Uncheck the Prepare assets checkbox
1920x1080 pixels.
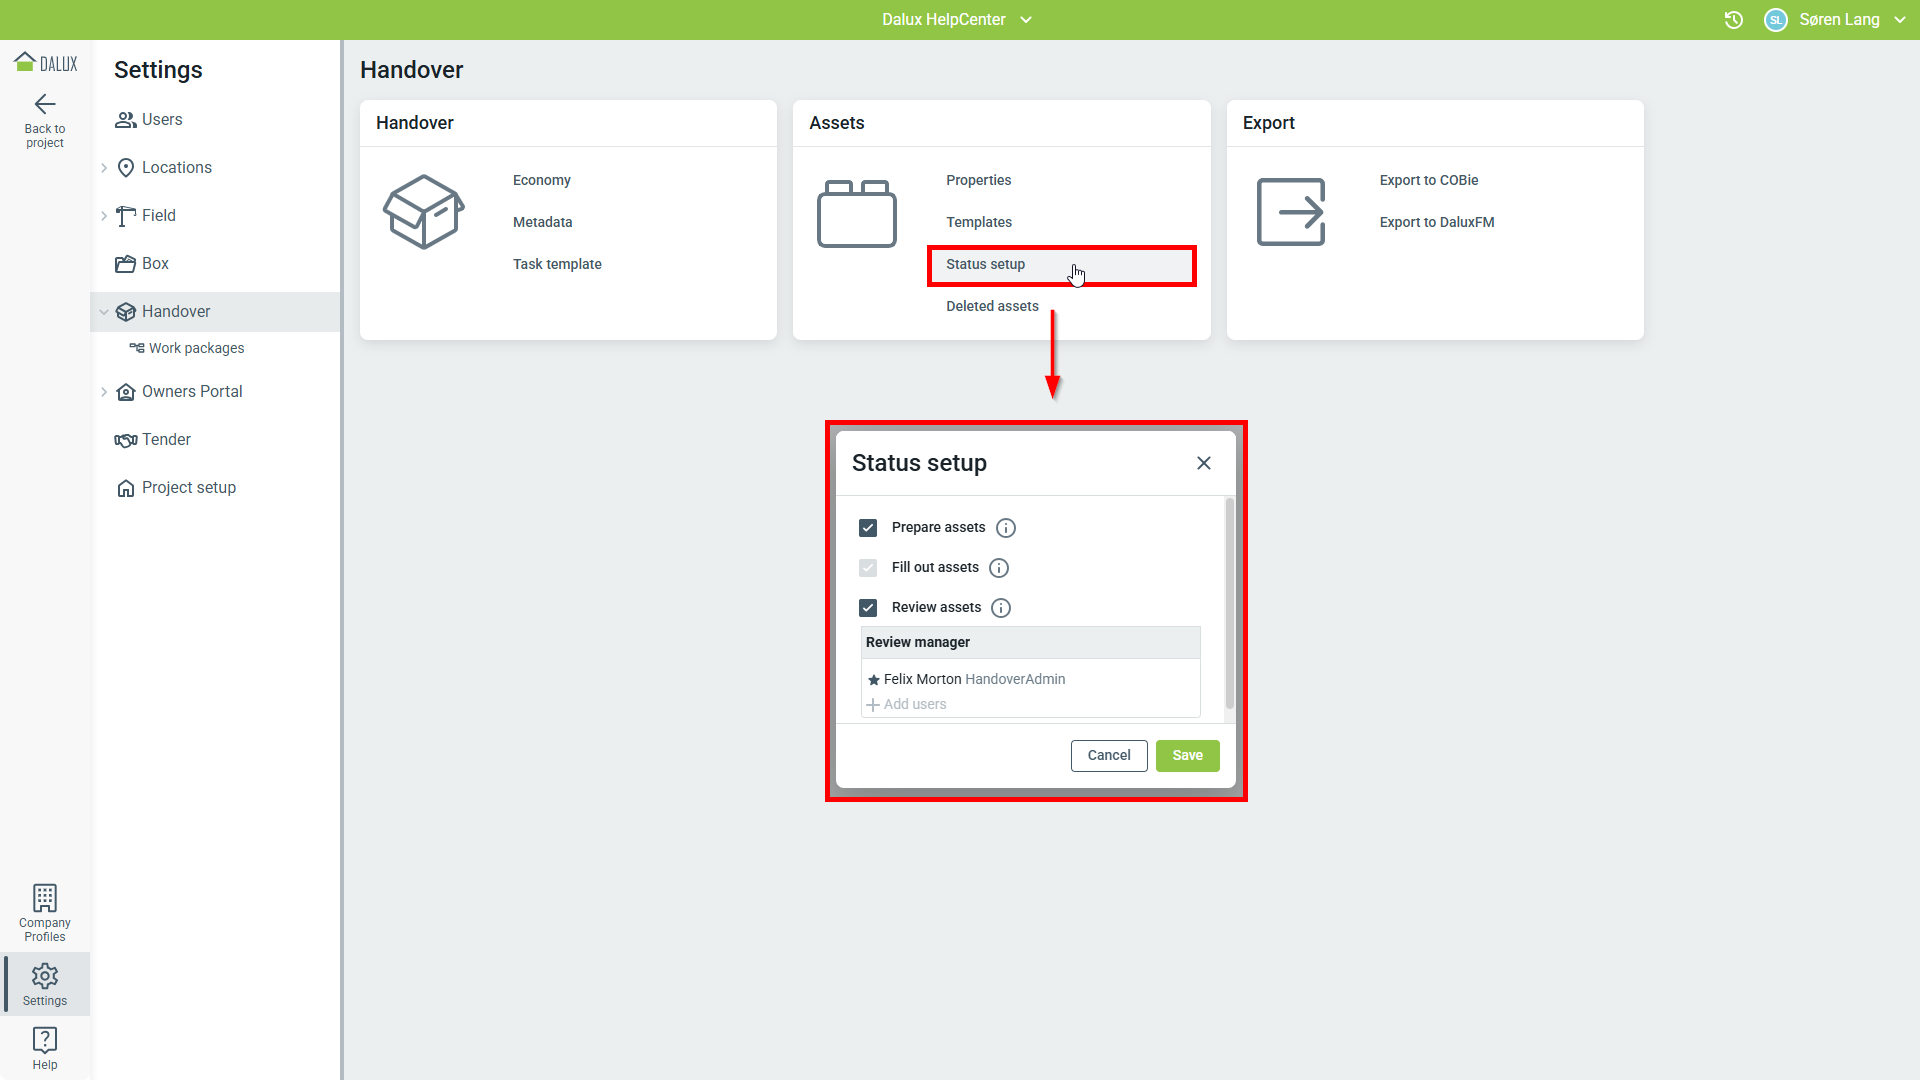coord(868,528)
